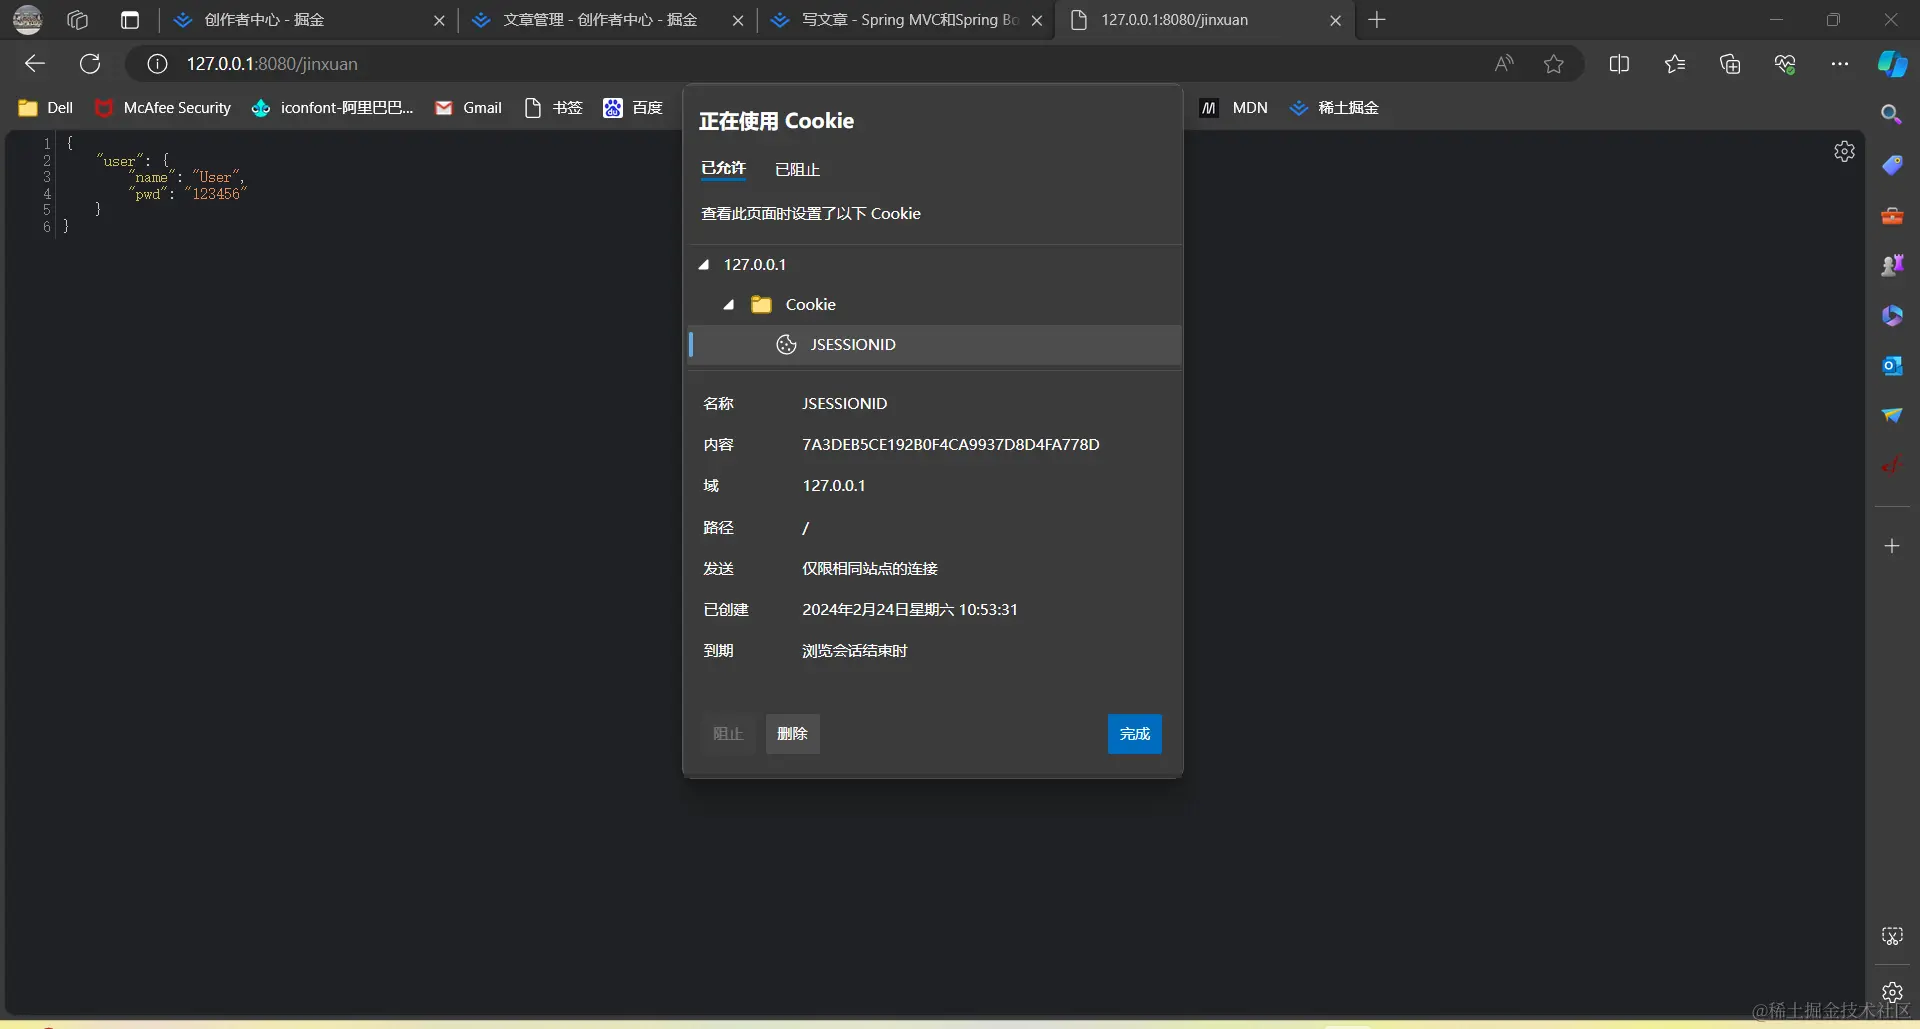The width and height of the screenshot is (1920, 1029).
Task: Open browser essentials heart icon
Action: click(x=1785, y=64)
